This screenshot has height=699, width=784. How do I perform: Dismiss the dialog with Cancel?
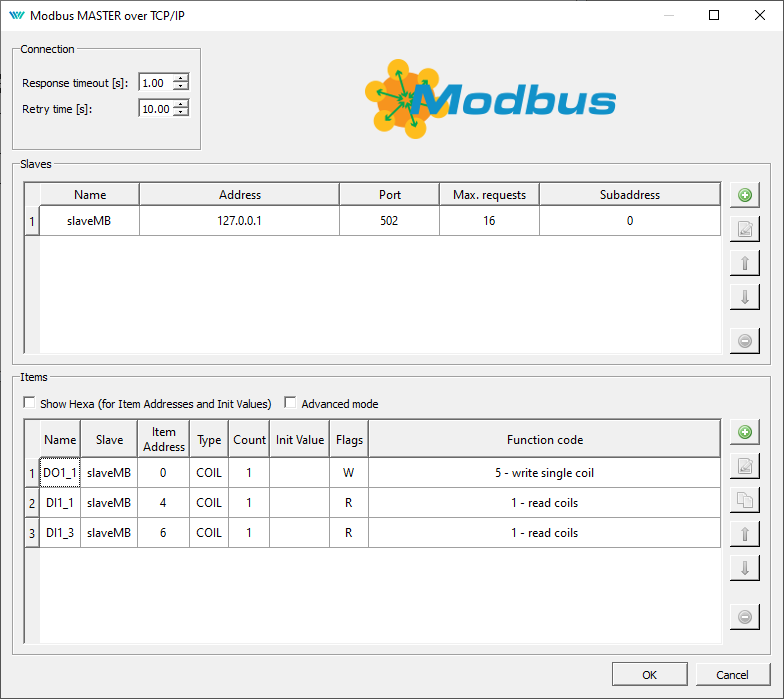[x=732, y=675]
